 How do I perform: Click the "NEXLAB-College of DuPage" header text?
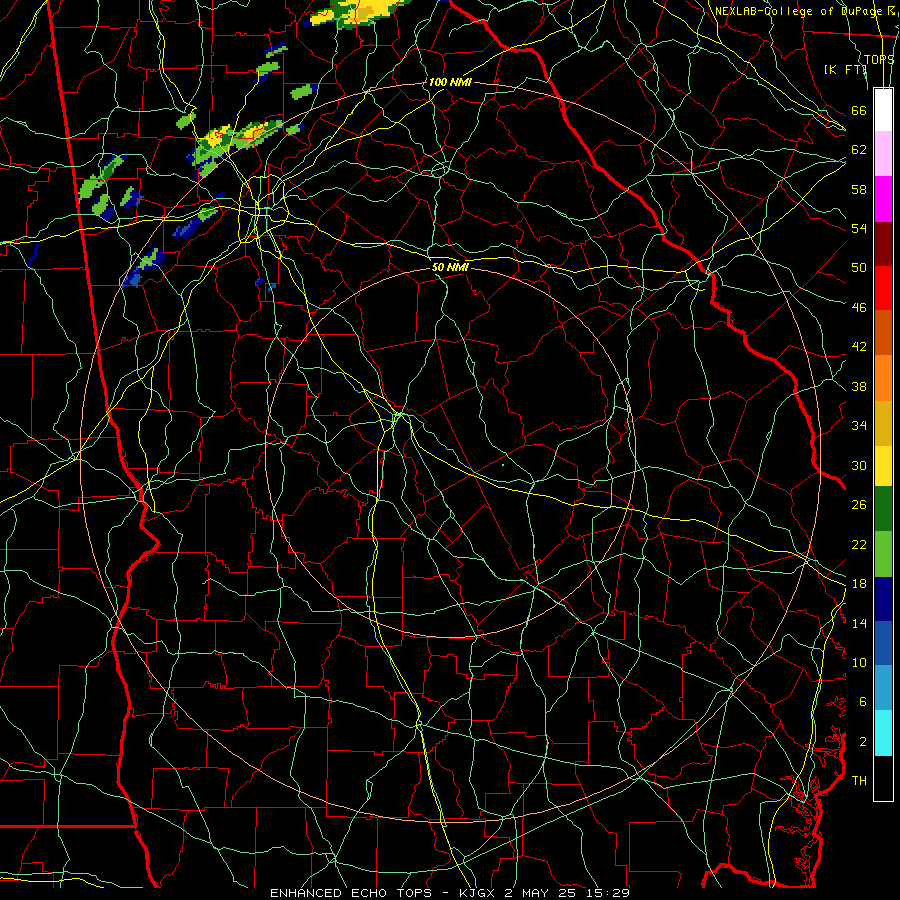799,11
